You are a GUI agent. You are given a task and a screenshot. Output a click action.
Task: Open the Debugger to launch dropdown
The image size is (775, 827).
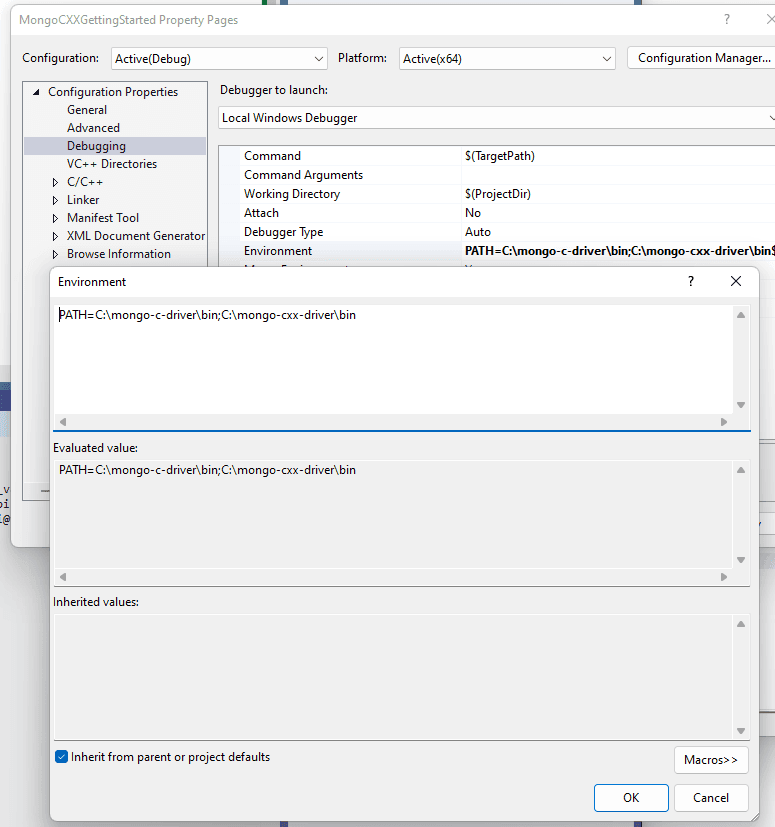coord(497,118)
